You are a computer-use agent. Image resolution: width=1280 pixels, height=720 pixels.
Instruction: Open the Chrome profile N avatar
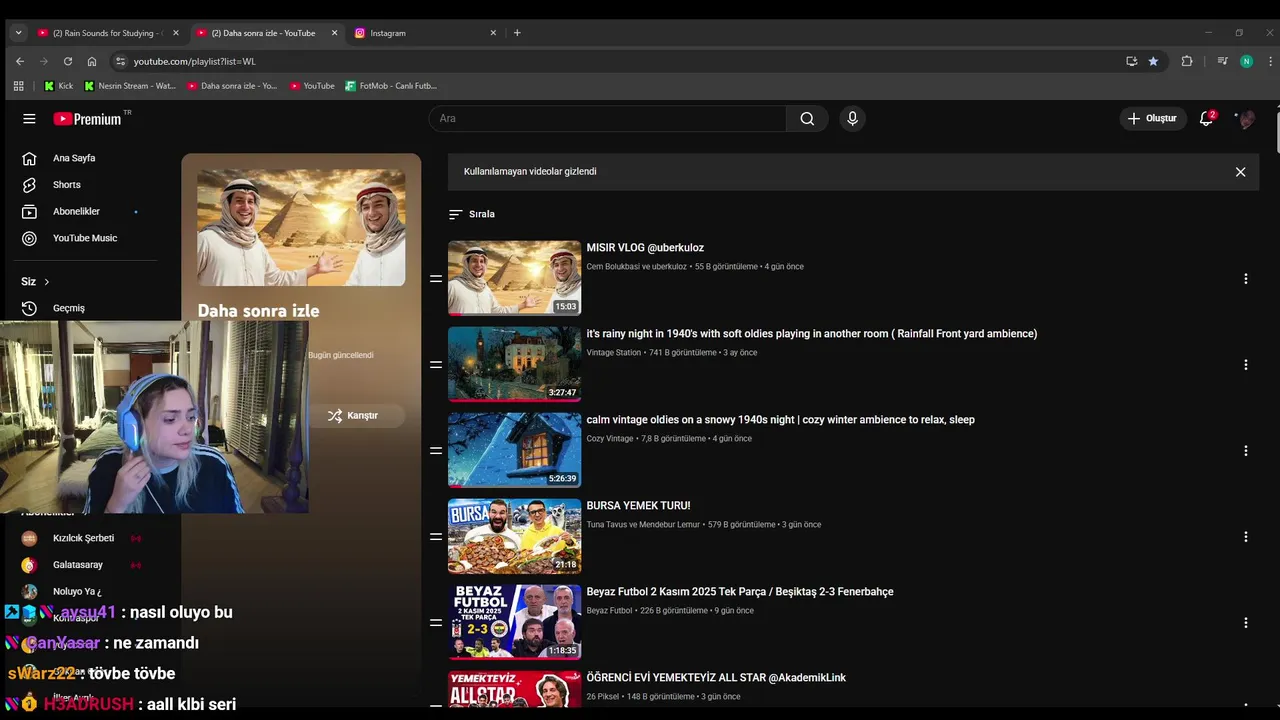(1246, 61)
